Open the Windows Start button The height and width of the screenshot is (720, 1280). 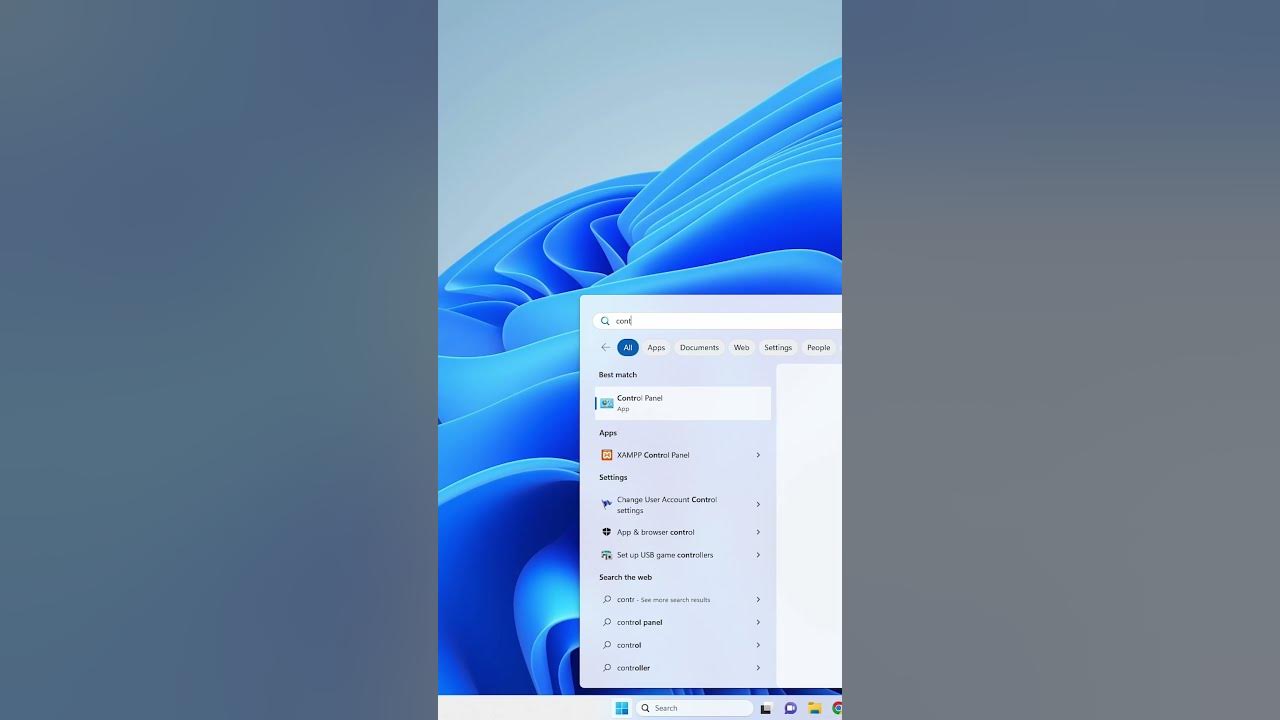[x=622, y=708]
